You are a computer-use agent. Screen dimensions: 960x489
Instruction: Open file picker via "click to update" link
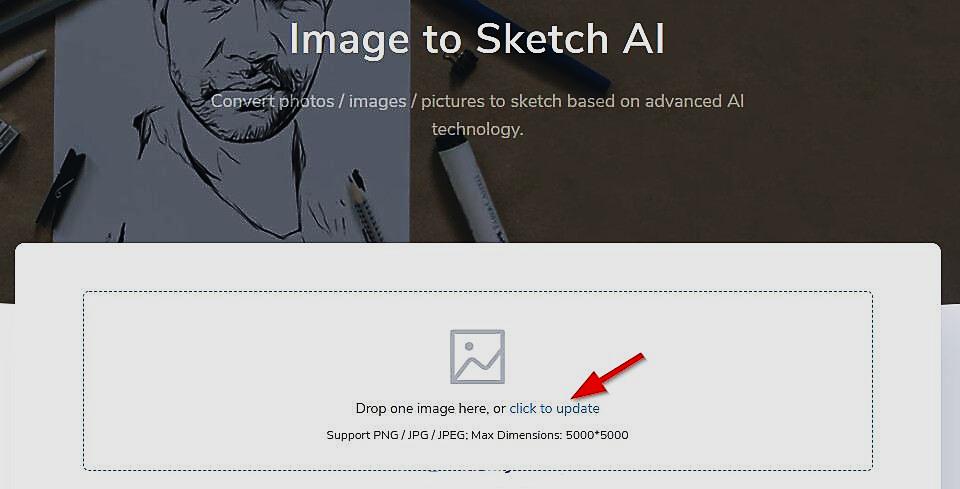pos(554,408)
